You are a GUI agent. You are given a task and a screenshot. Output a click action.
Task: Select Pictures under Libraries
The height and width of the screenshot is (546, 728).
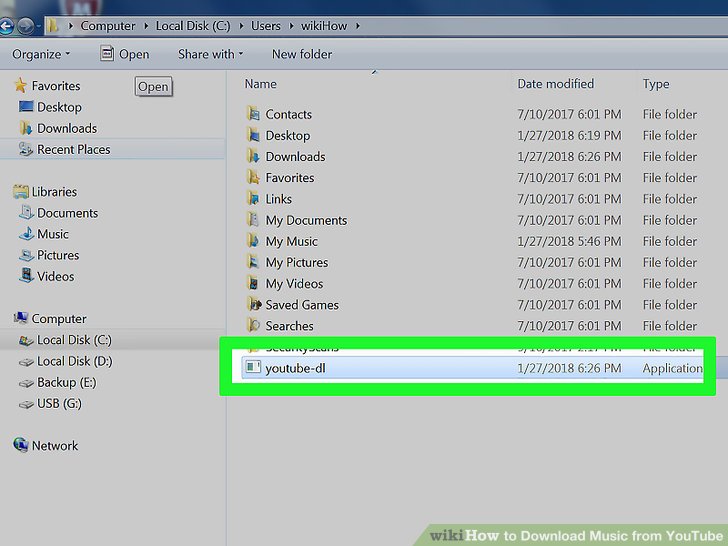pyautogui.click(x=58, y=255)
